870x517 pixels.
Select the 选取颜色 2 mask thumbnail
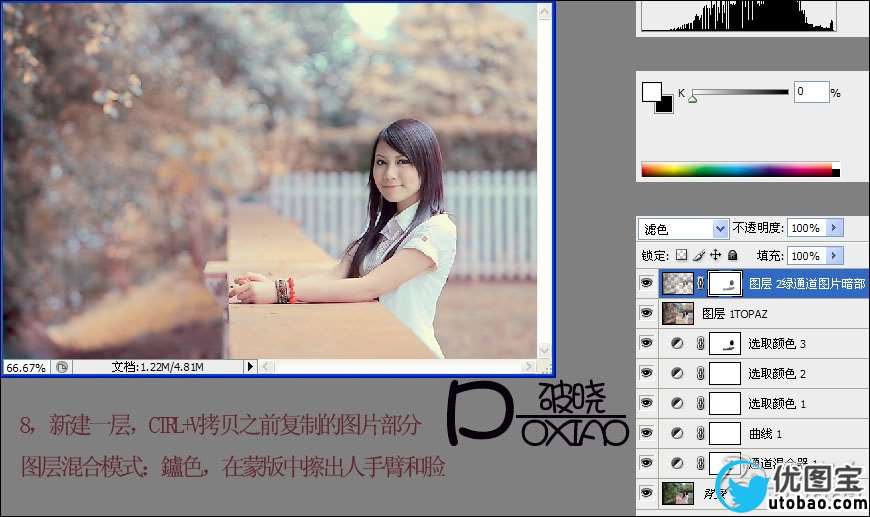[x=725, y=373]
